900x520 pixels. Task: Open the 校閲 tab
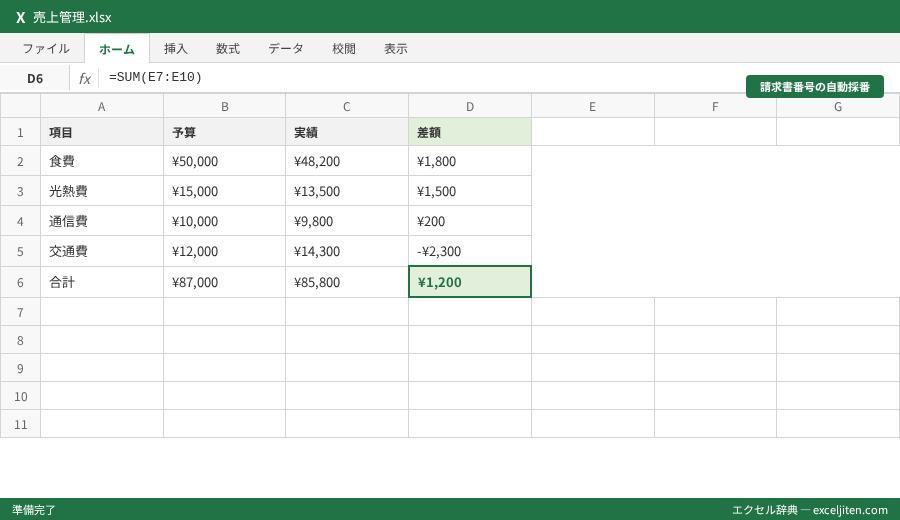344,49
